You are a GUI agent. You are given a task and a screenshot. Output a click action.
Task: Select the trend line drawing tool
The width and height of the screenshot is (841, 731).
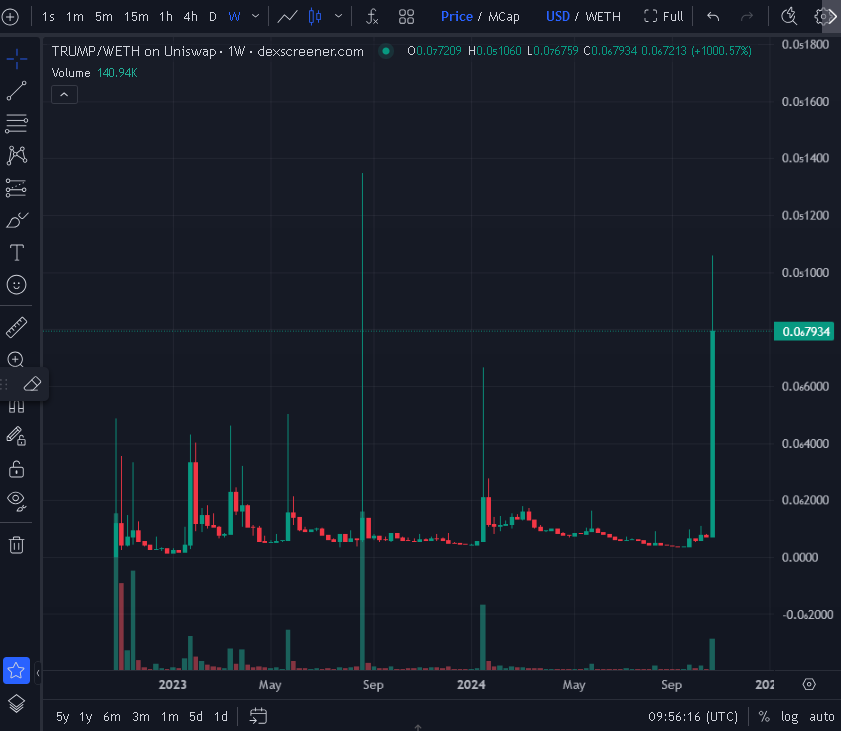coord(17,91)
